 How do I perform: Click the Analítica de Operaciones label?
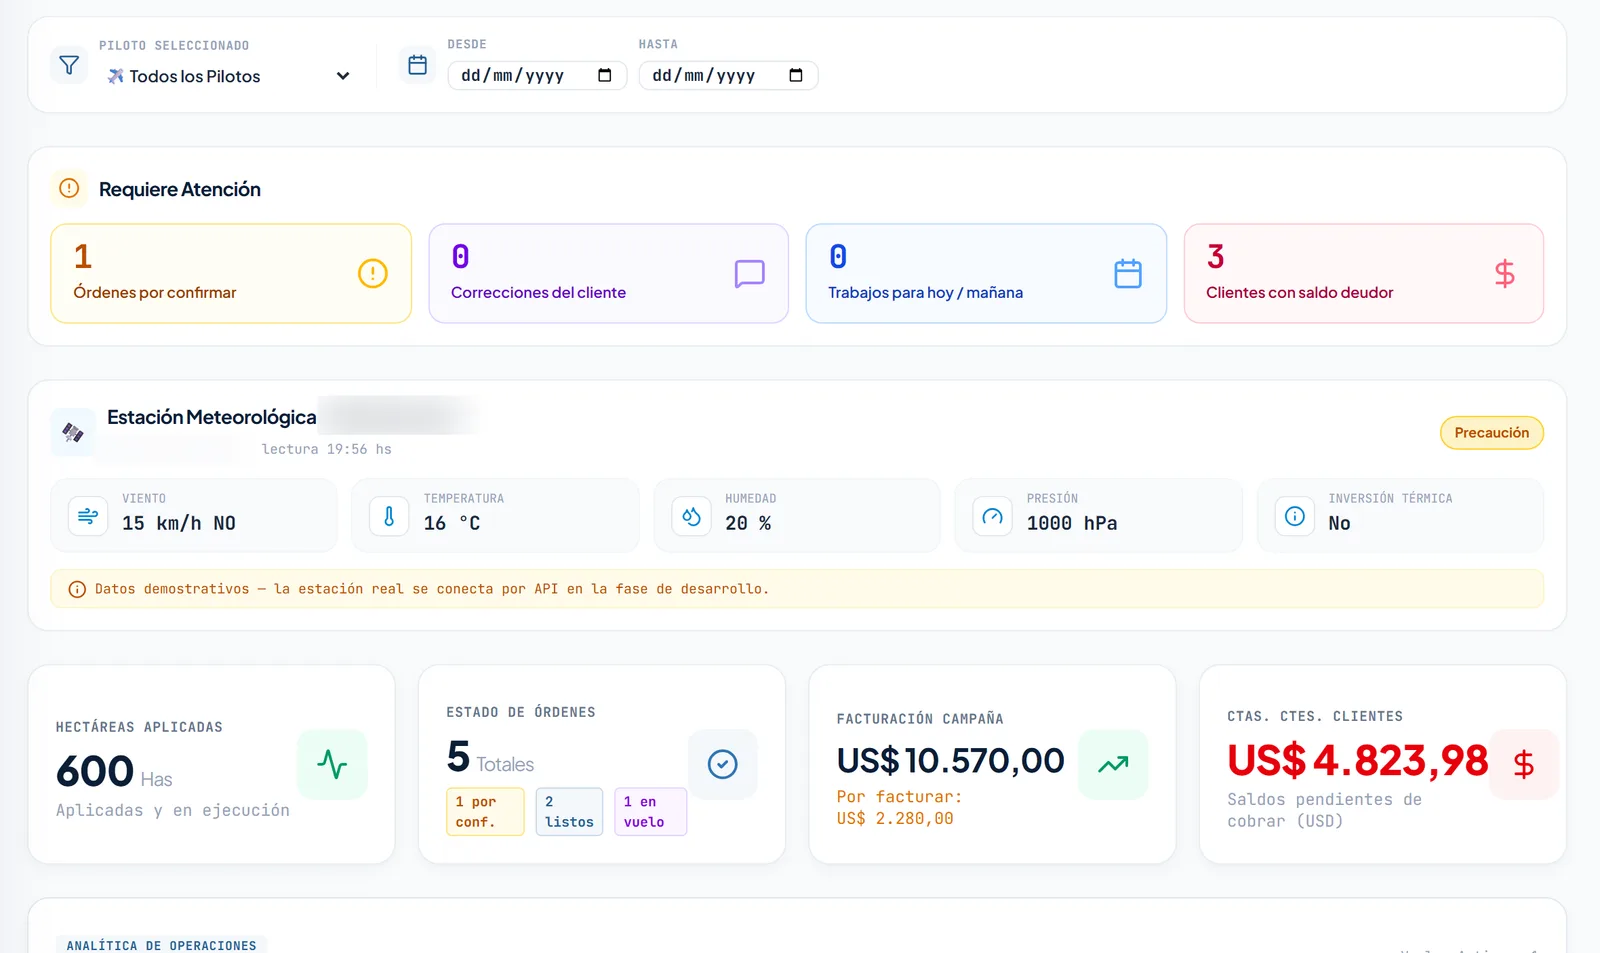[162, 945]
